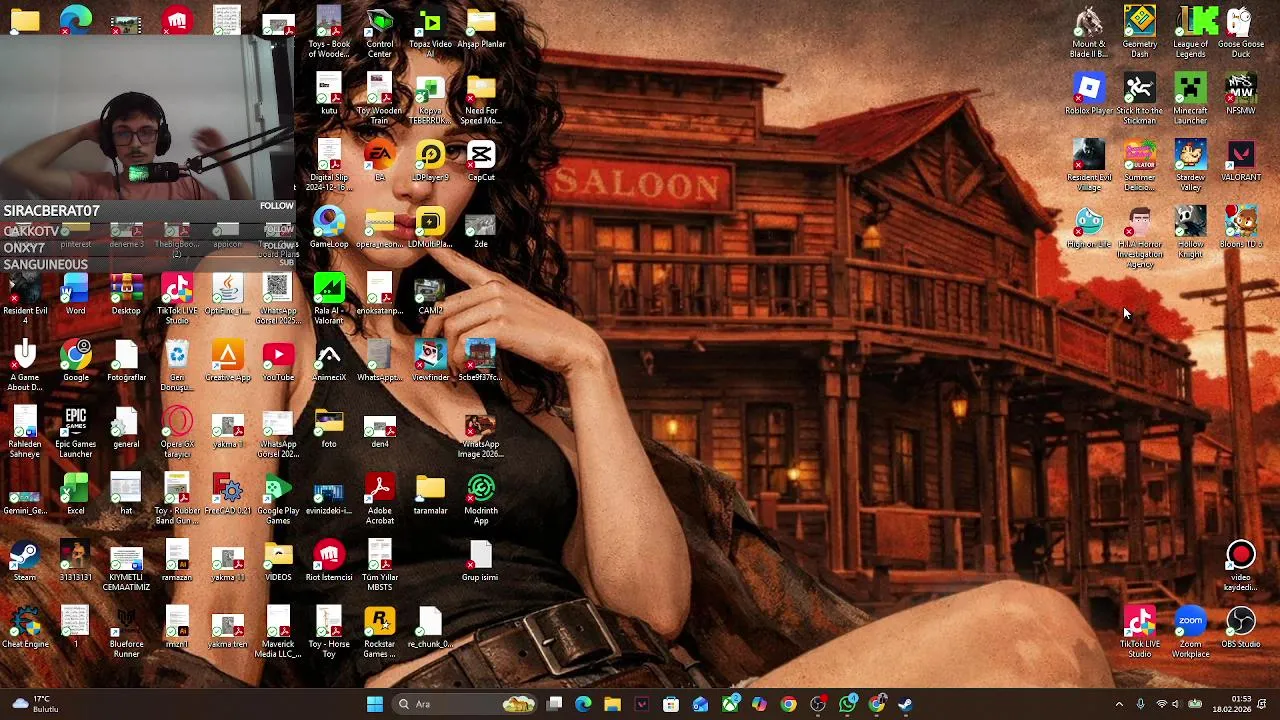Select the Creative App icon

tap(227, 360)
